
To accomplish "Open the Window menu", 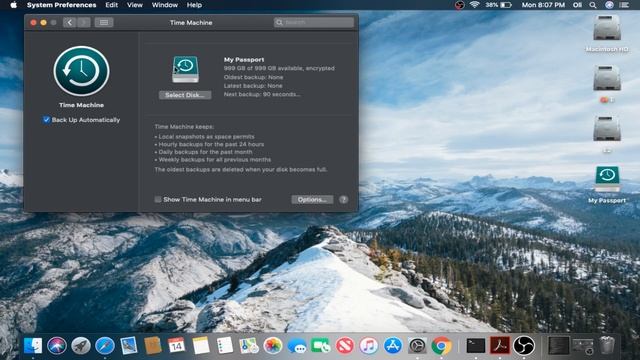I will coord(165,5).
